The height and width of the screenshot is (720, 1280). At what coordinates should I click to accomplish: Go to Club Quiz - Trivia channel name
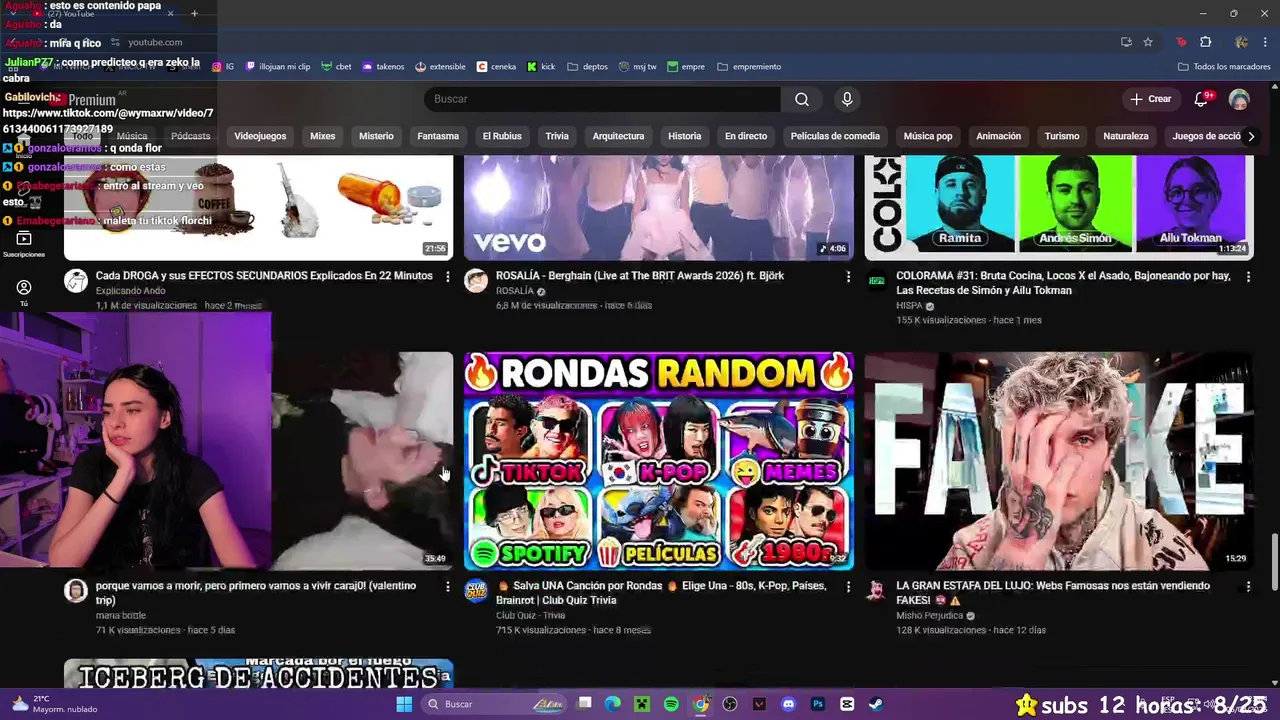click(530, 616)
